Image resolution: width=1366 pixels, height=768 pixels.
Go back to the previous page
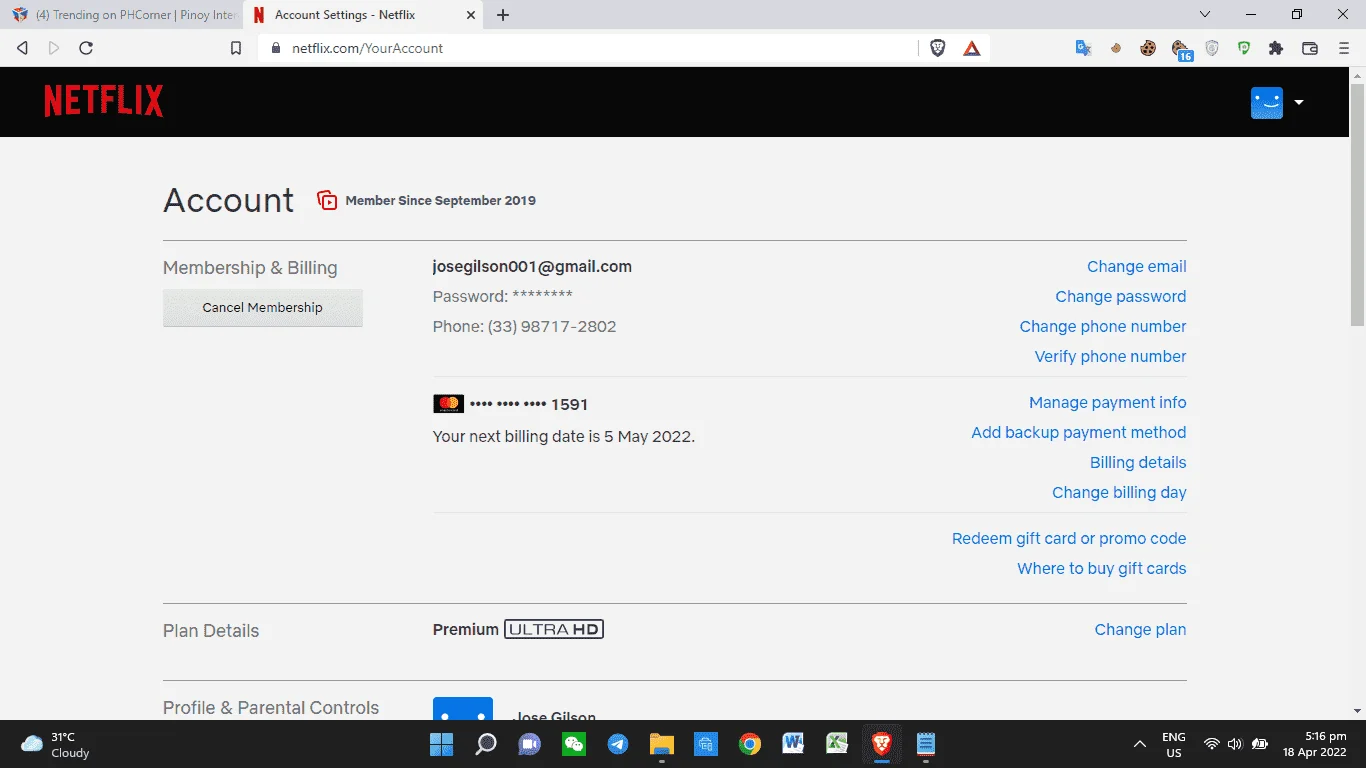coord(22,48)
